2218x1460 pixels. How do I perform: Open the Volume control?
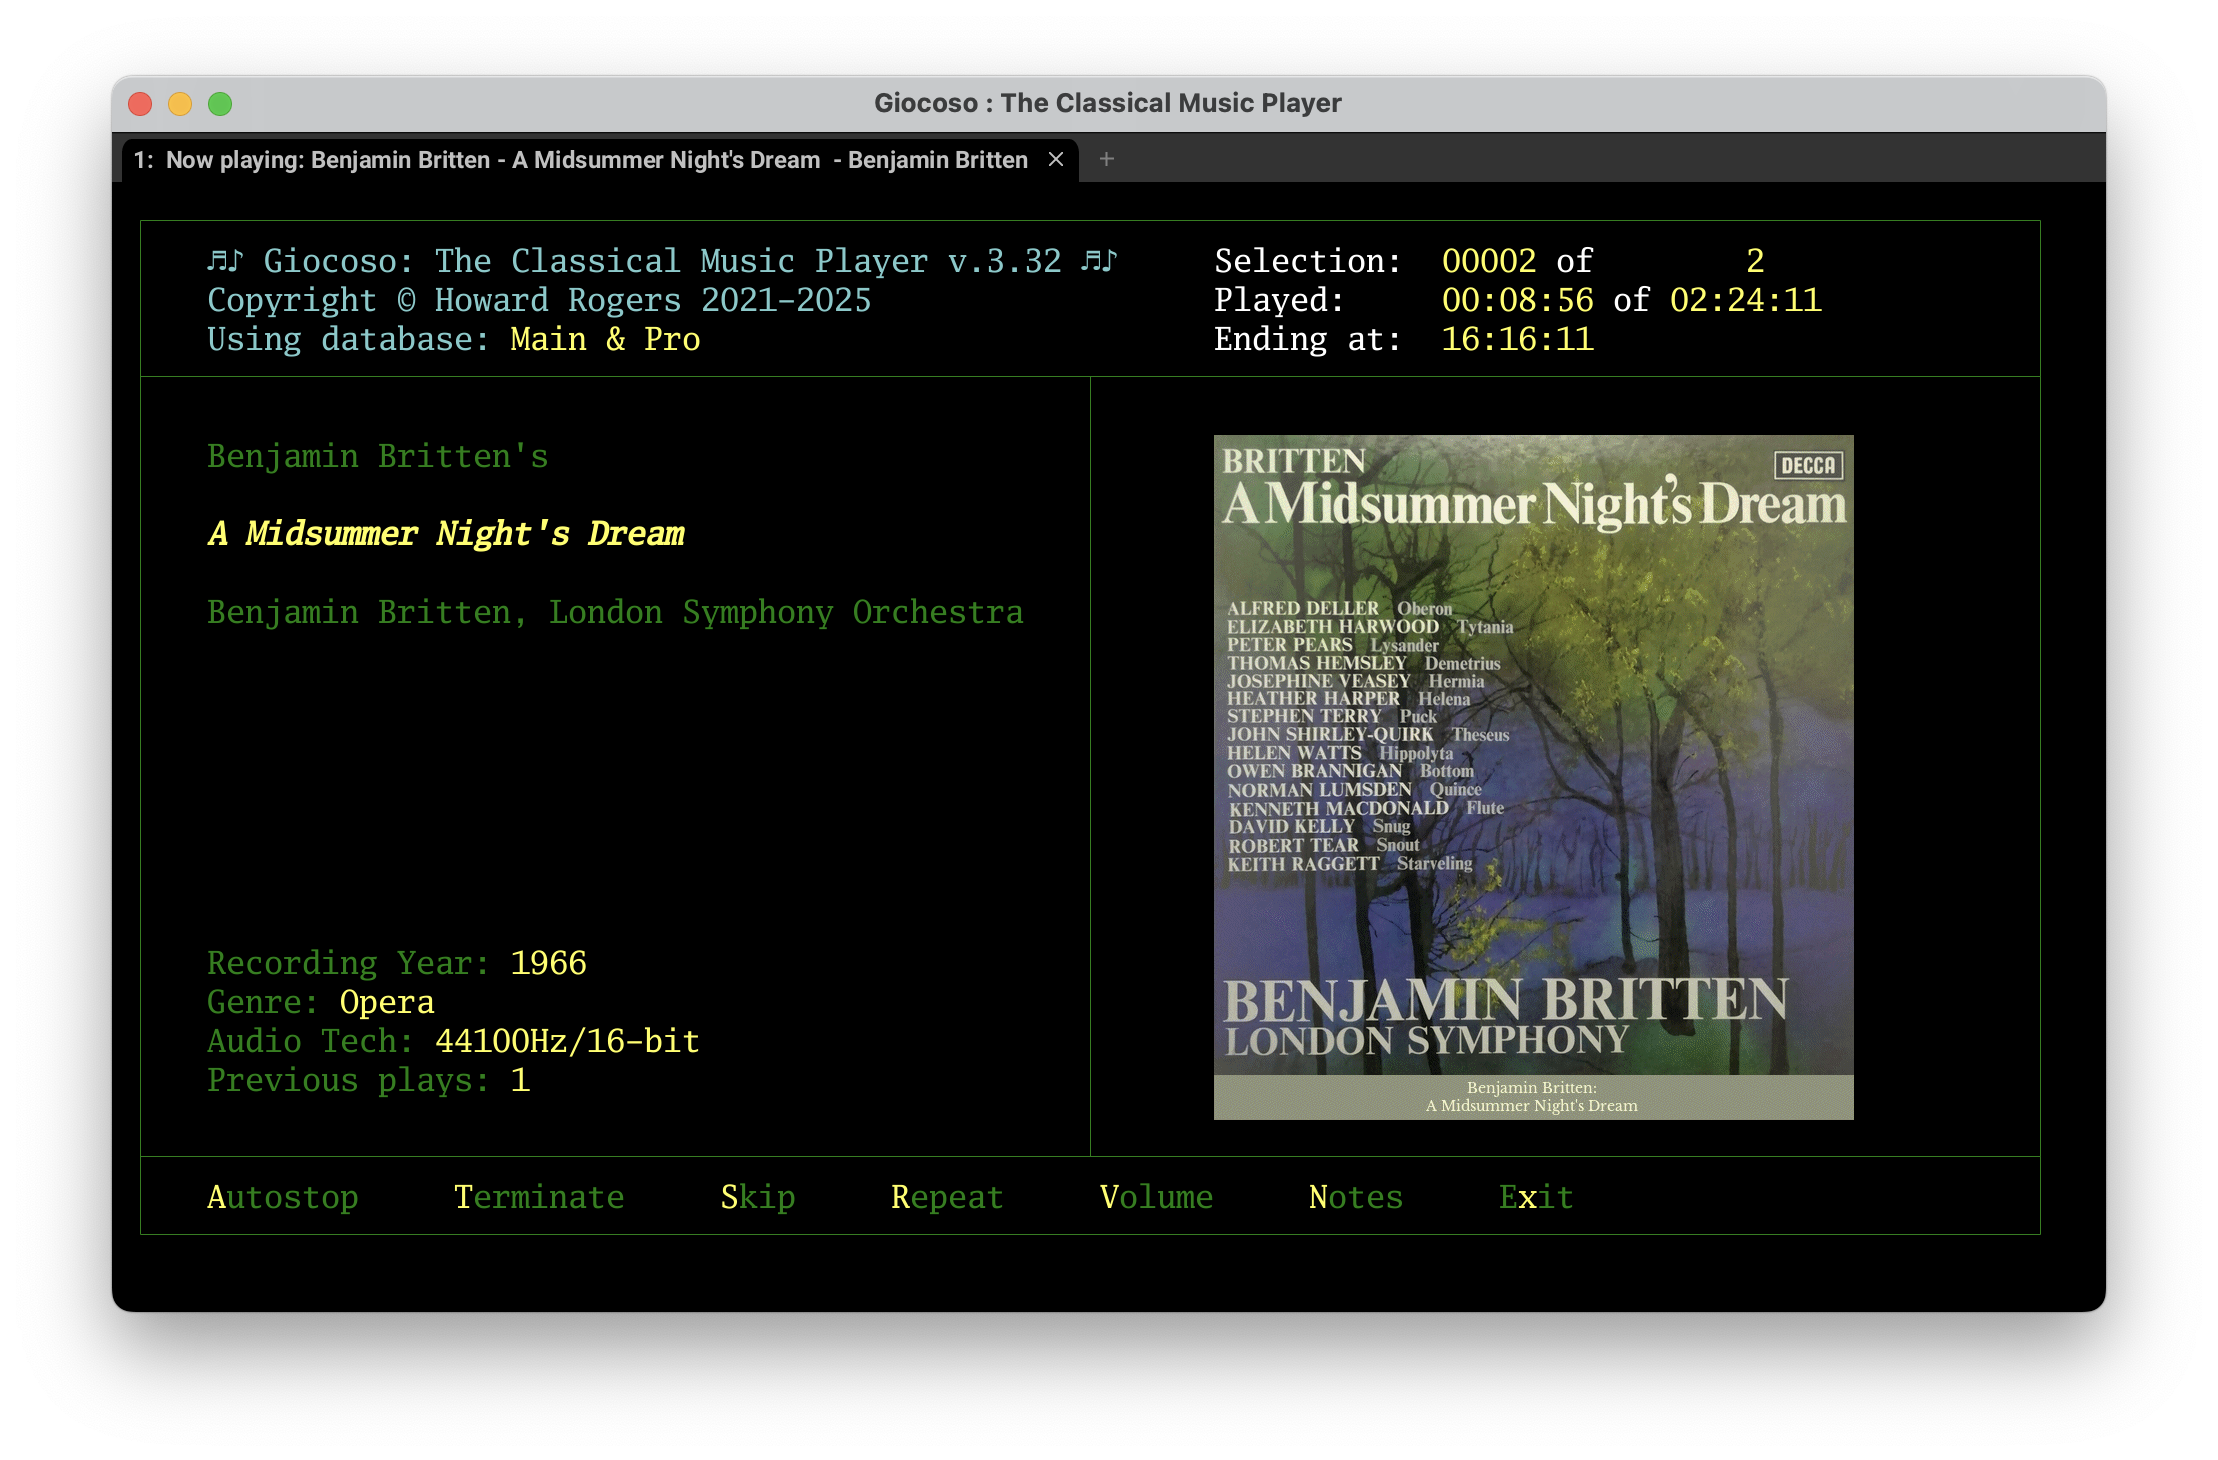[1156, 1196]
